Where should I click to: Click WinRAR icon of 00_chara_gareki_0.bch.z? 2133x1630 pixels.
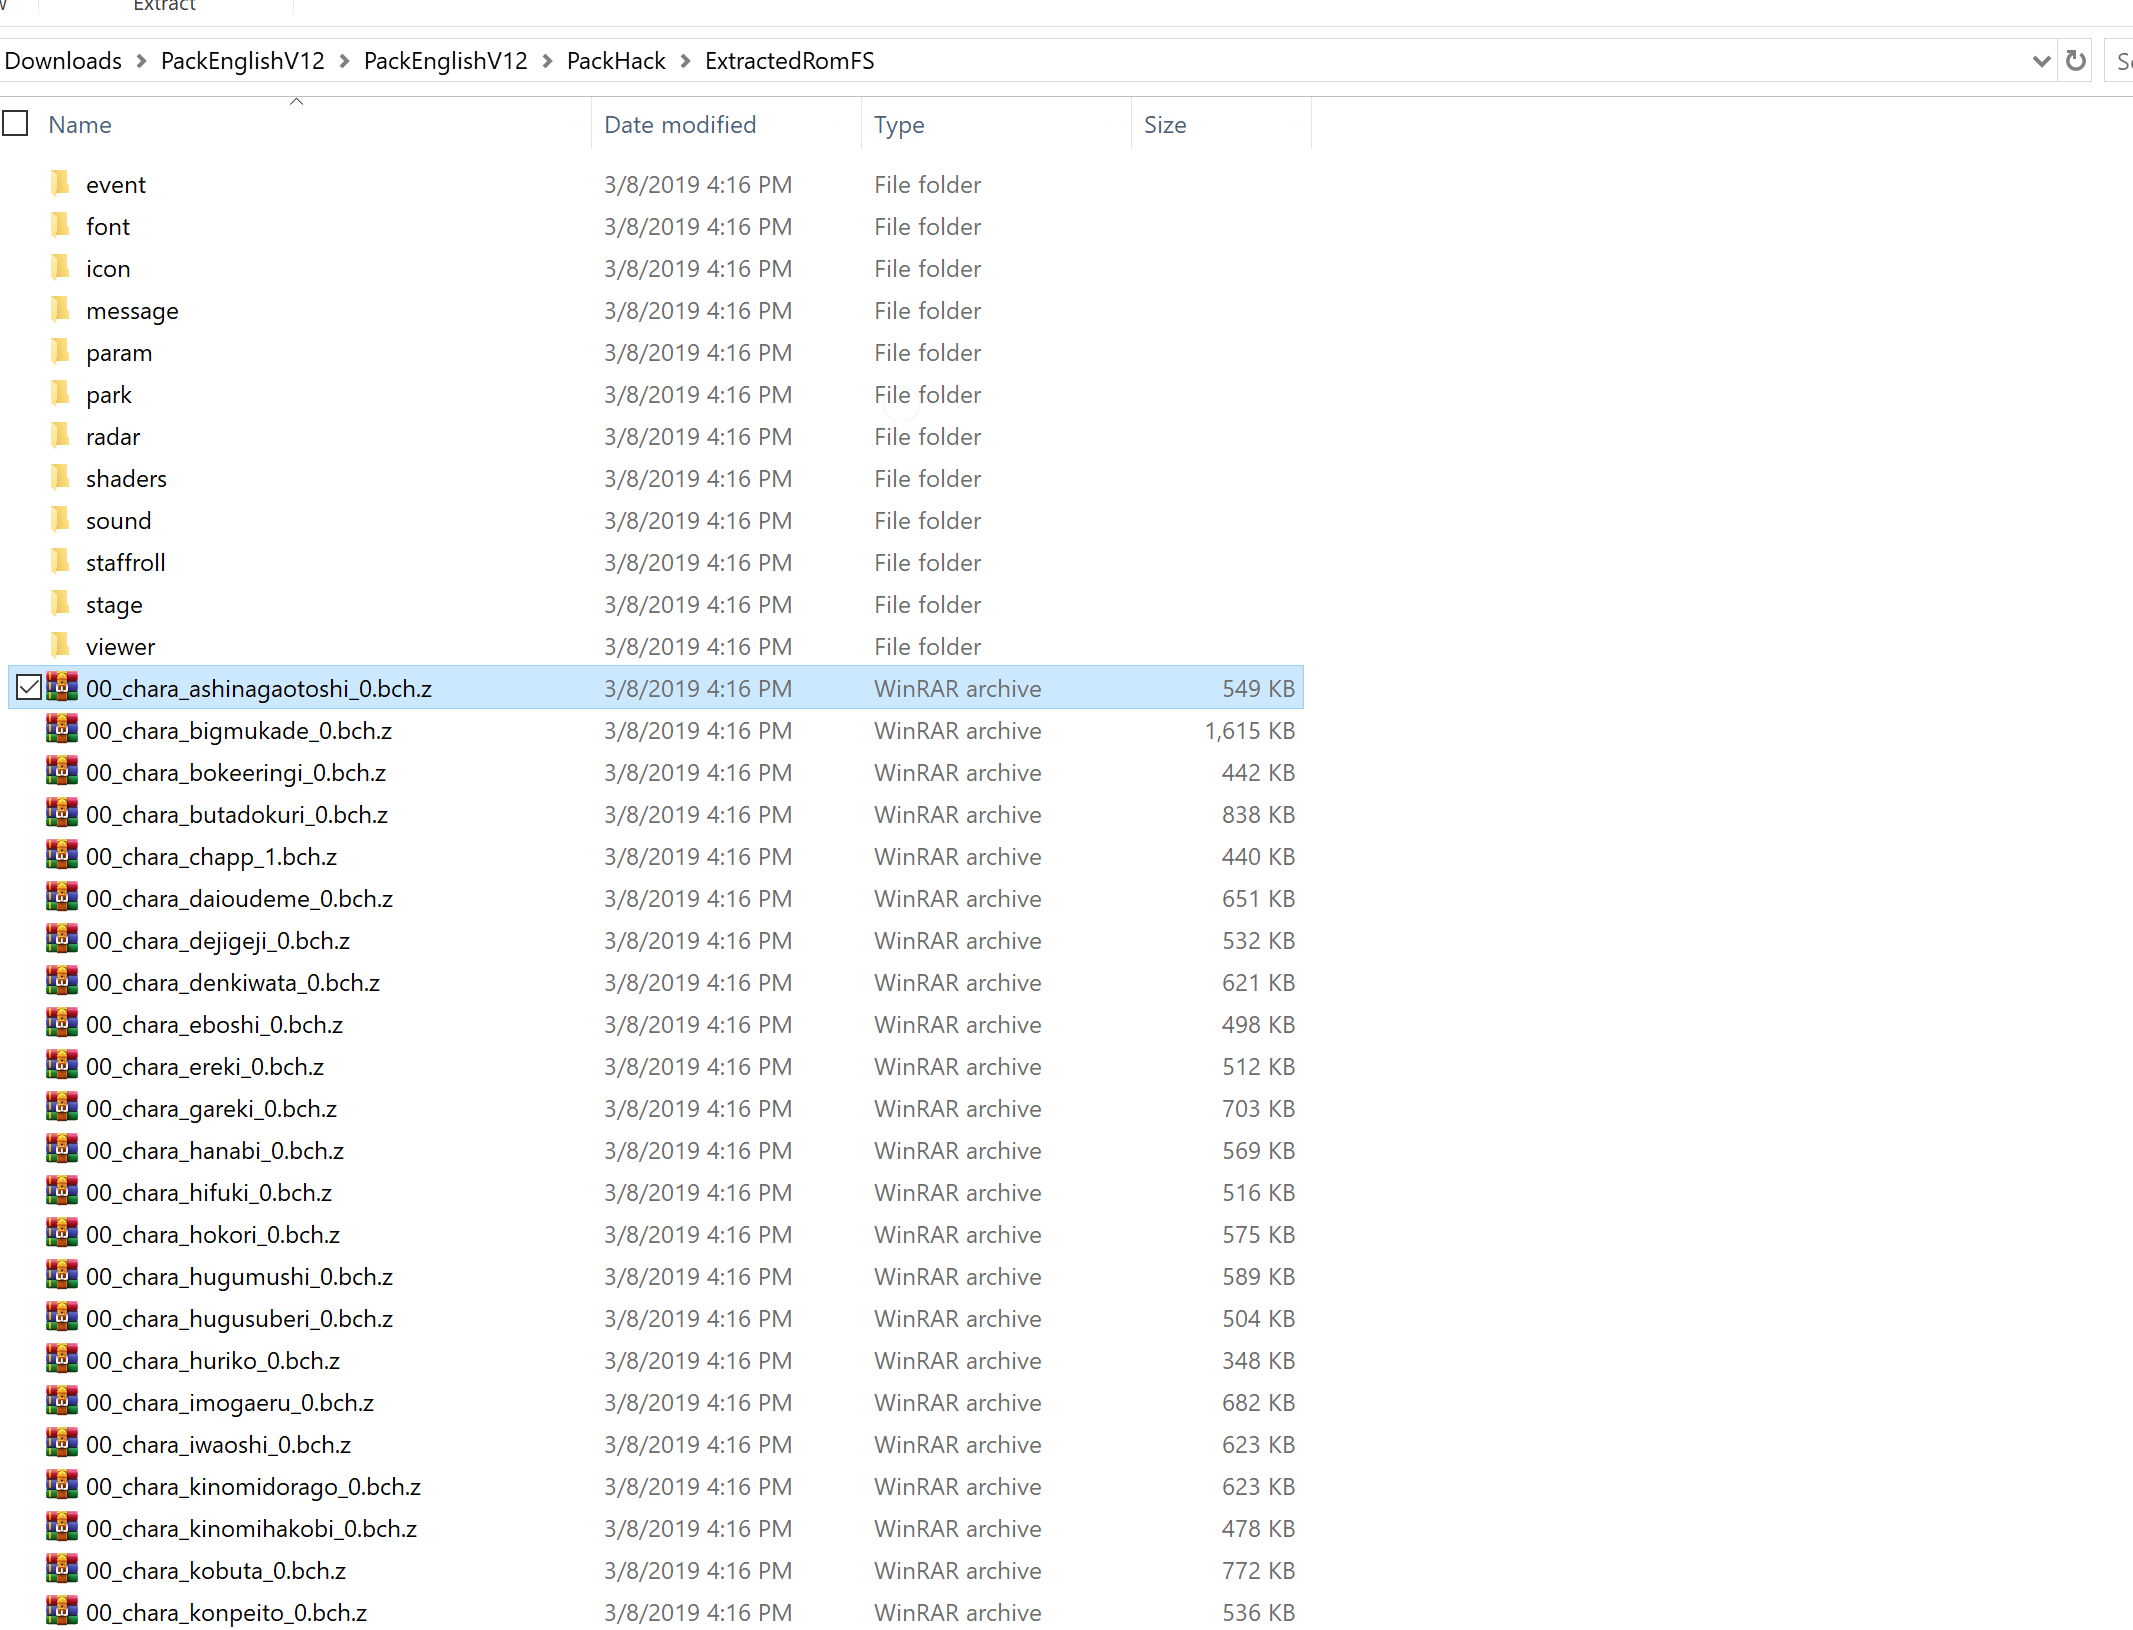(x=62, y=1108)
